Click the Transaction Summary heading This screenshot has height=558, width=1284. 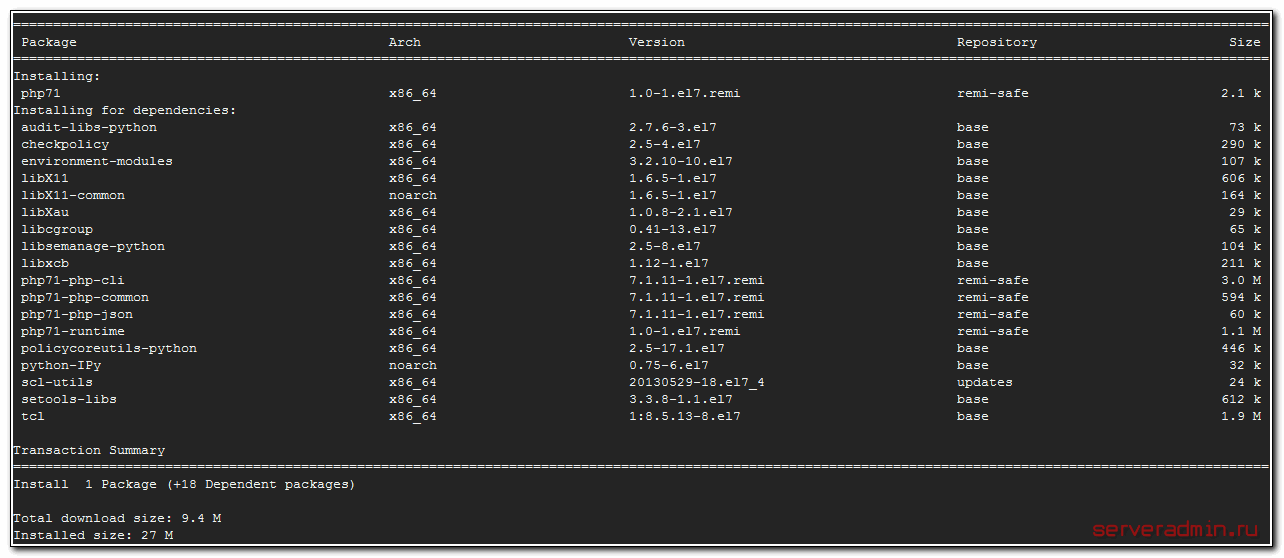coord(89,450)
